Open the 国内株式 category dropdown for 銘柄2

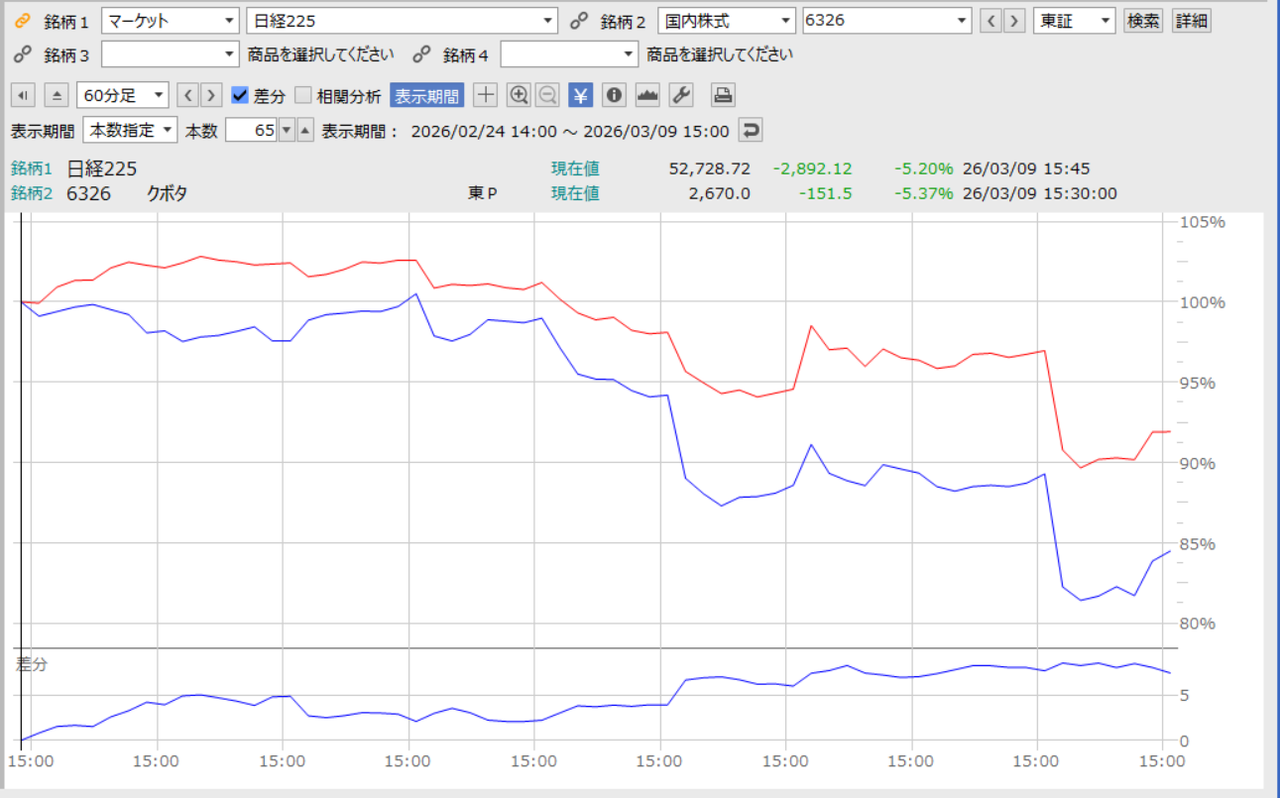coord(727,21)
